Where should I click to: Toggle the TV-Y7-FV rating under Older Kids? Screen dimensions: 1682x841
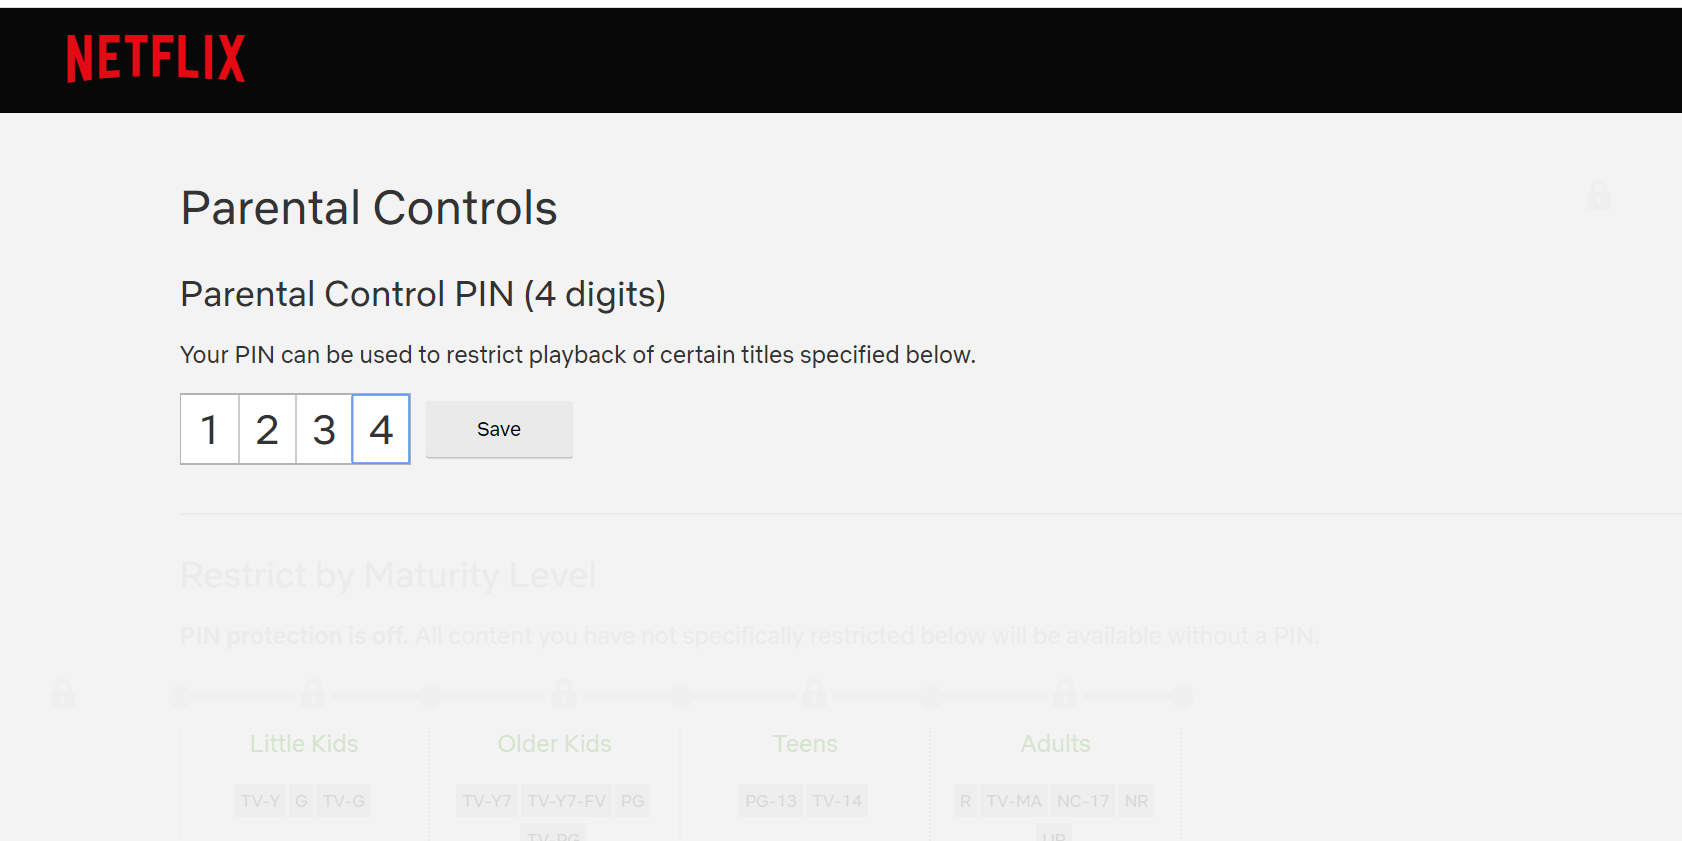[567, 800]
